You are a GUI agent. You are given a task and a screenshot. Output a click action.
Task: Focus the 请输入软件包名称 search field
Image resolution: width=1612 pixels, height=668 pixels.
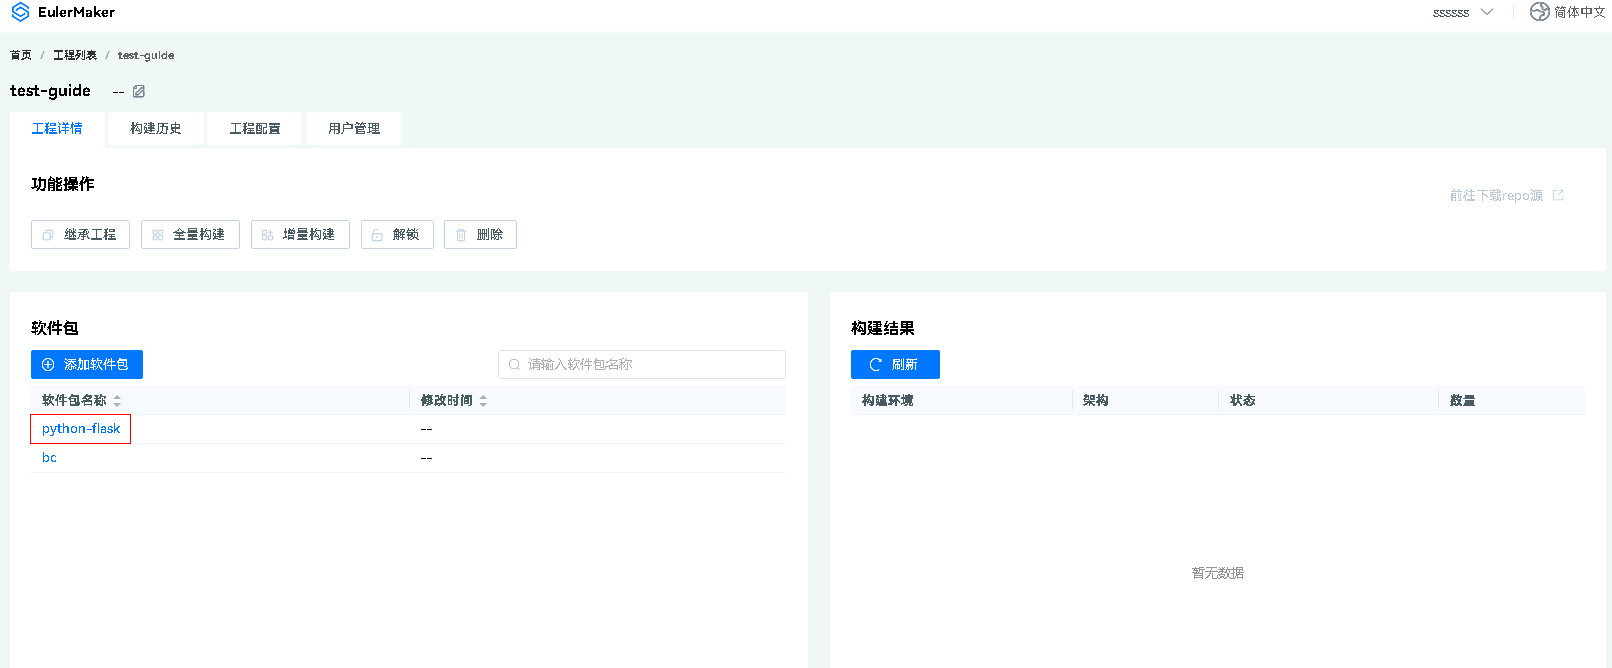pos(650,365)
